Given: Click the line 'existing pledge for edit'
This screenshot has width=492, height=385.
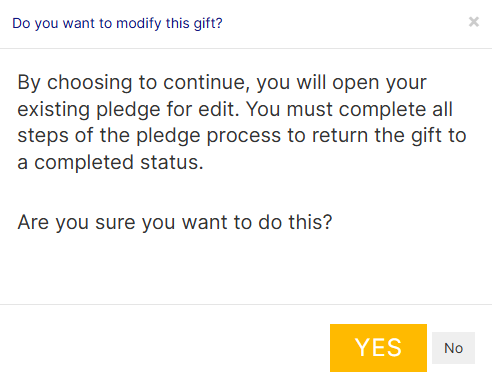Looking at the screenshot, I should pos(128,109).
